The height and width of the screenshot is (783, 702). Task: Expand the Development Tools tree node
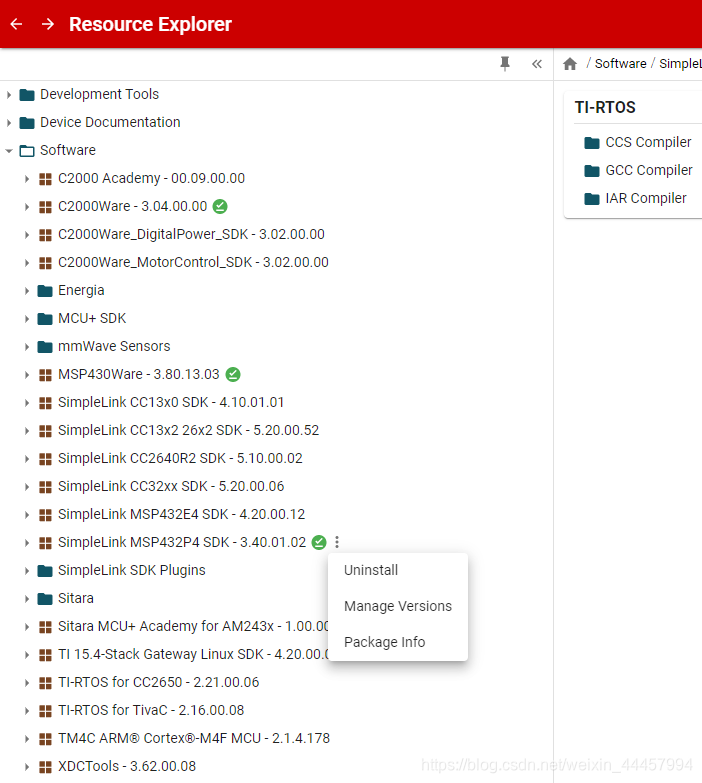click(8, 94)
